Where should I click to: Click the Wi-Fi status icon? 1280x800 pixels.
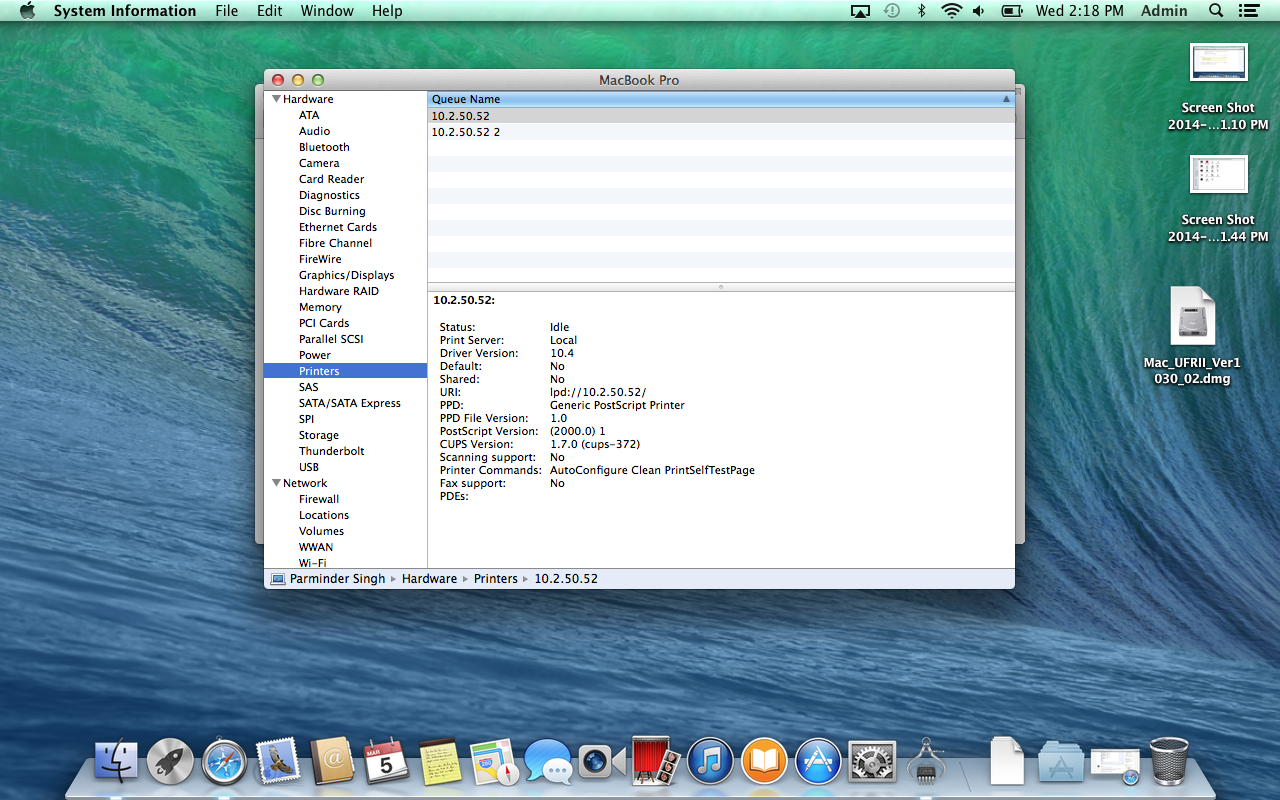coord(951,11)
